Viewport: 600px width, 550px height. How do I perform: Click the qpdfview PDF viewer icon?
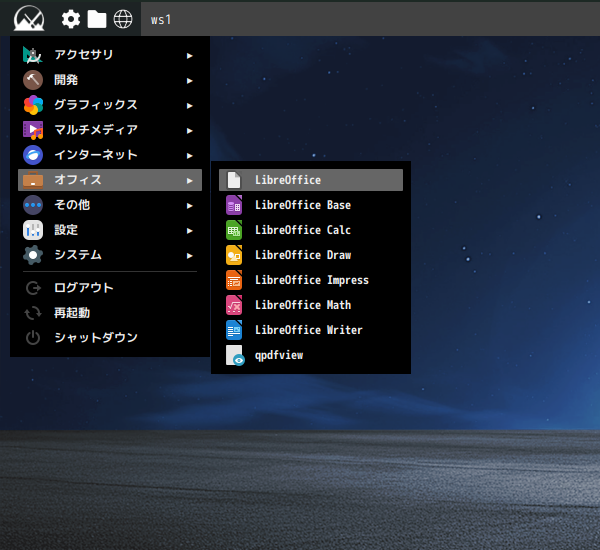[x=234, y=355]
